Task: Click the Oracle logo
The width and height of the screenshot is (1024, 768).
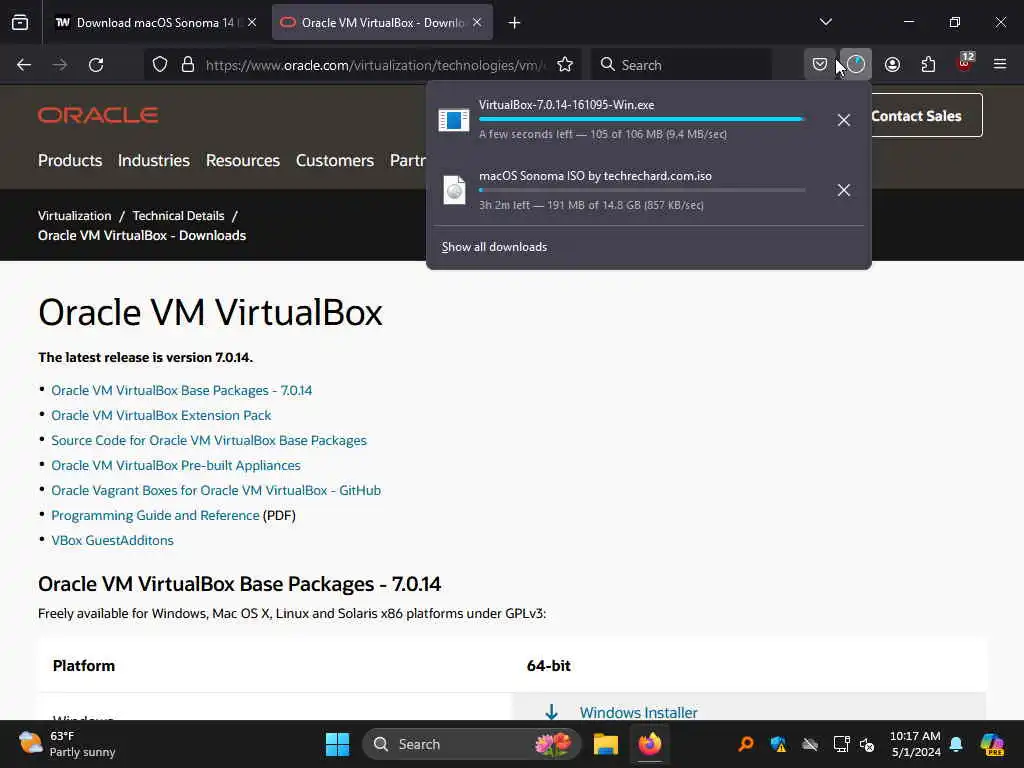Action: [x=98, y=116]
